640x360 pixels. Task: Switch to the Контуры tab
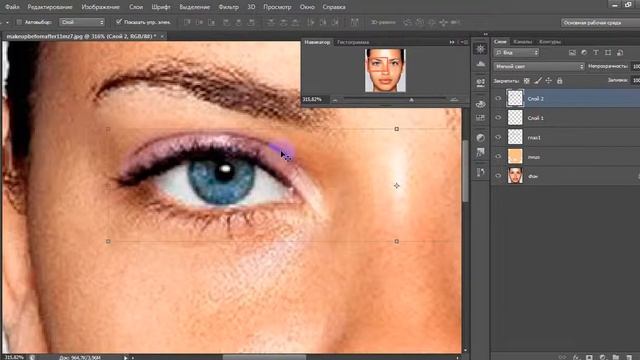pyautogui.click(x=550, y=42)
